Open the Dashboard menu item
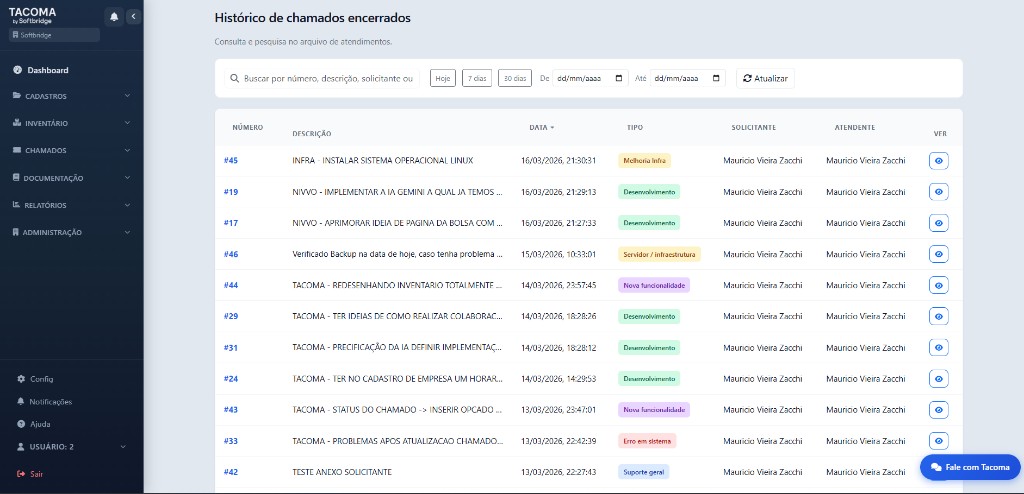This screenshot has width=1024, height=494. tap(72, 70)
